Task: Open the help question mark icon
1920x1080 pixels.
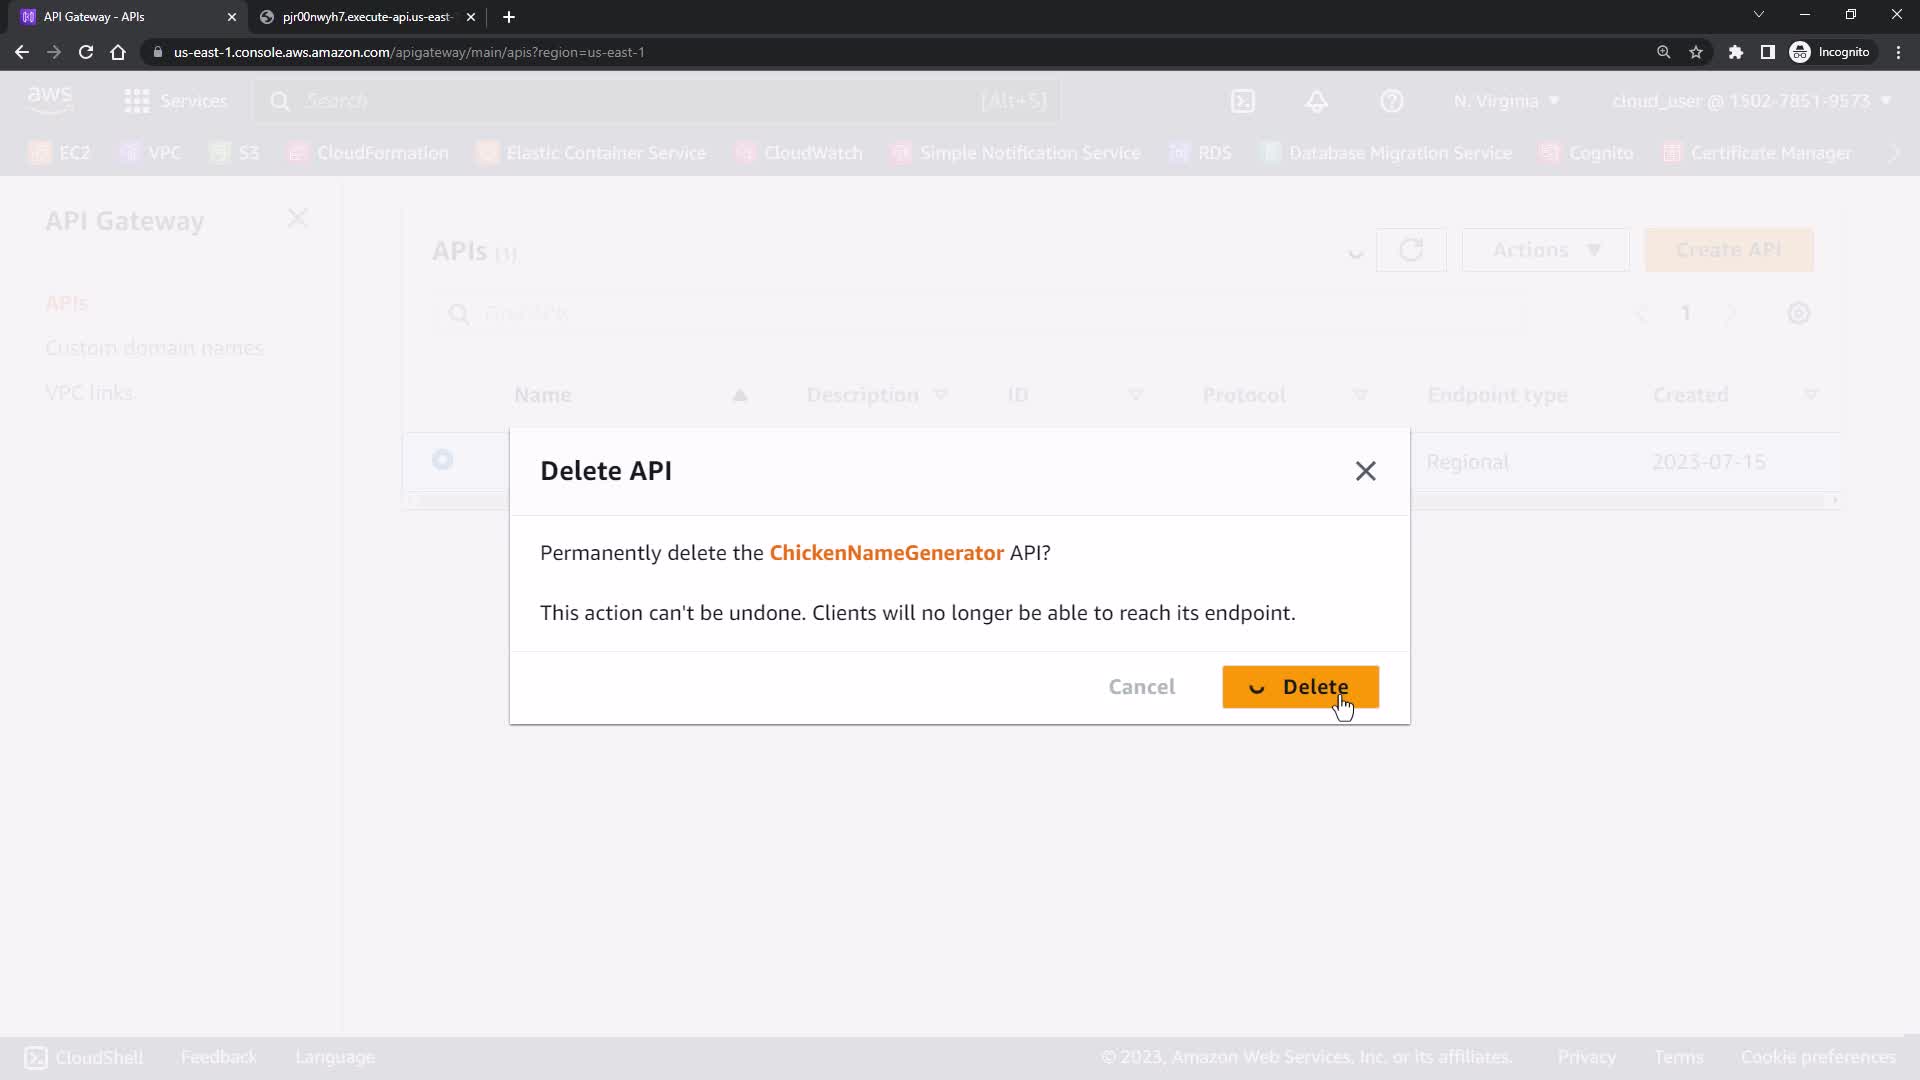Action: pos(1391,101)
